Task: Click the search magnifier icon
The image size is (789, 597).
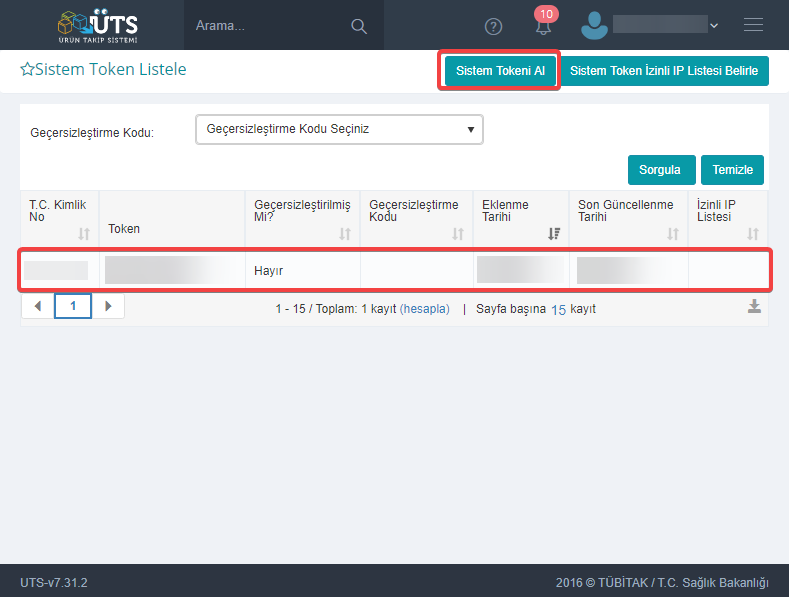Action: pyautogui.click(x=358, y=26)
